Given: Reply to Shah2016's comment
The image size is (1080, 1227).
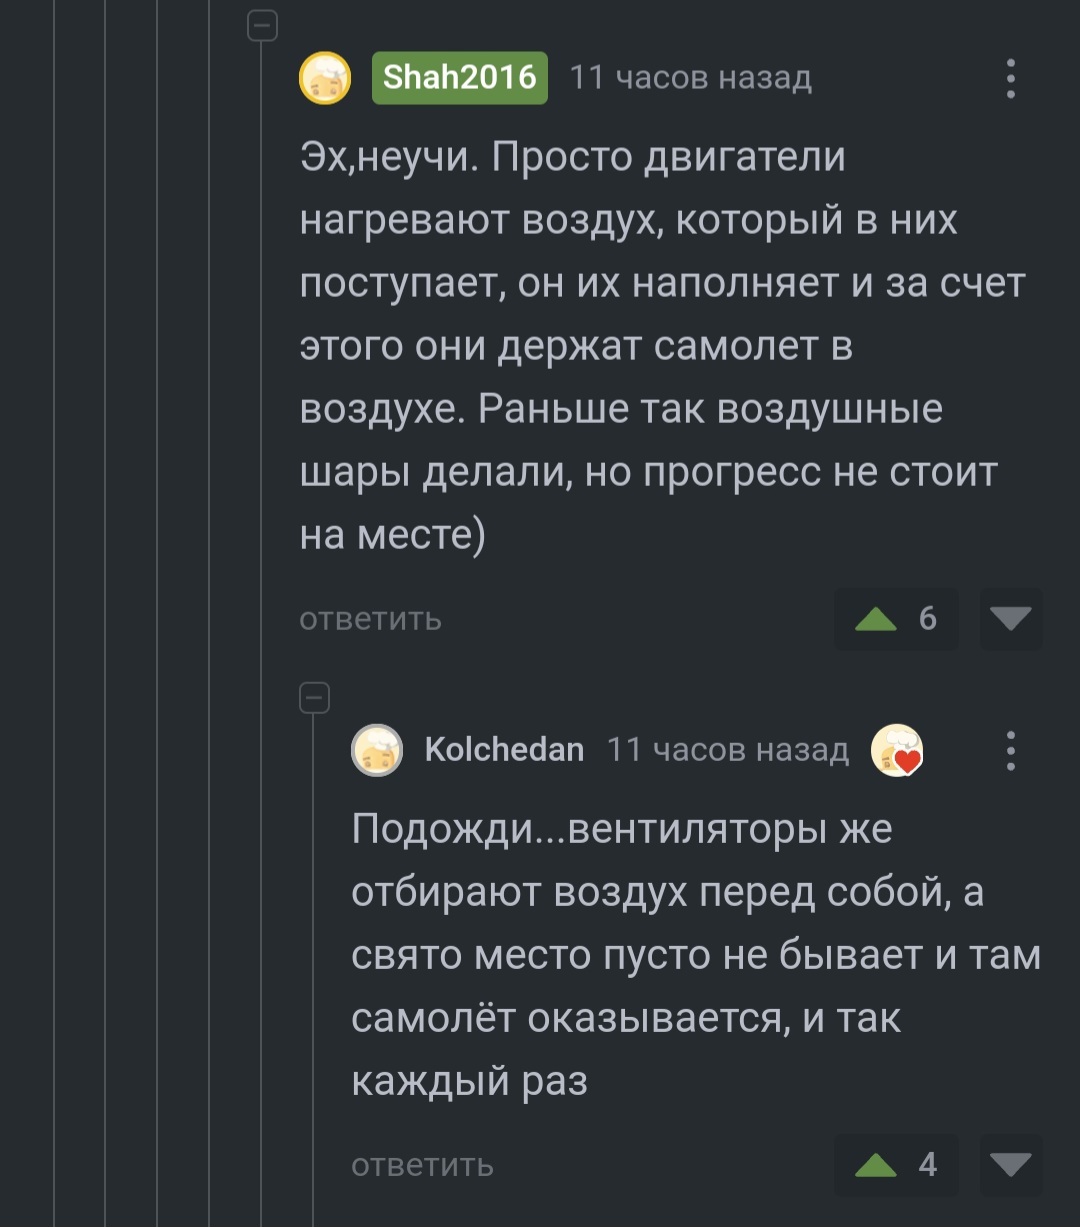Looking at the screenshot, I should (370, 619).
